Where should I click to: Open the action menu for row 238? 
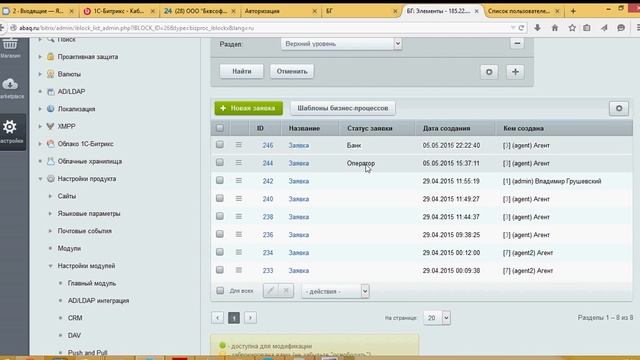point(239,217)
